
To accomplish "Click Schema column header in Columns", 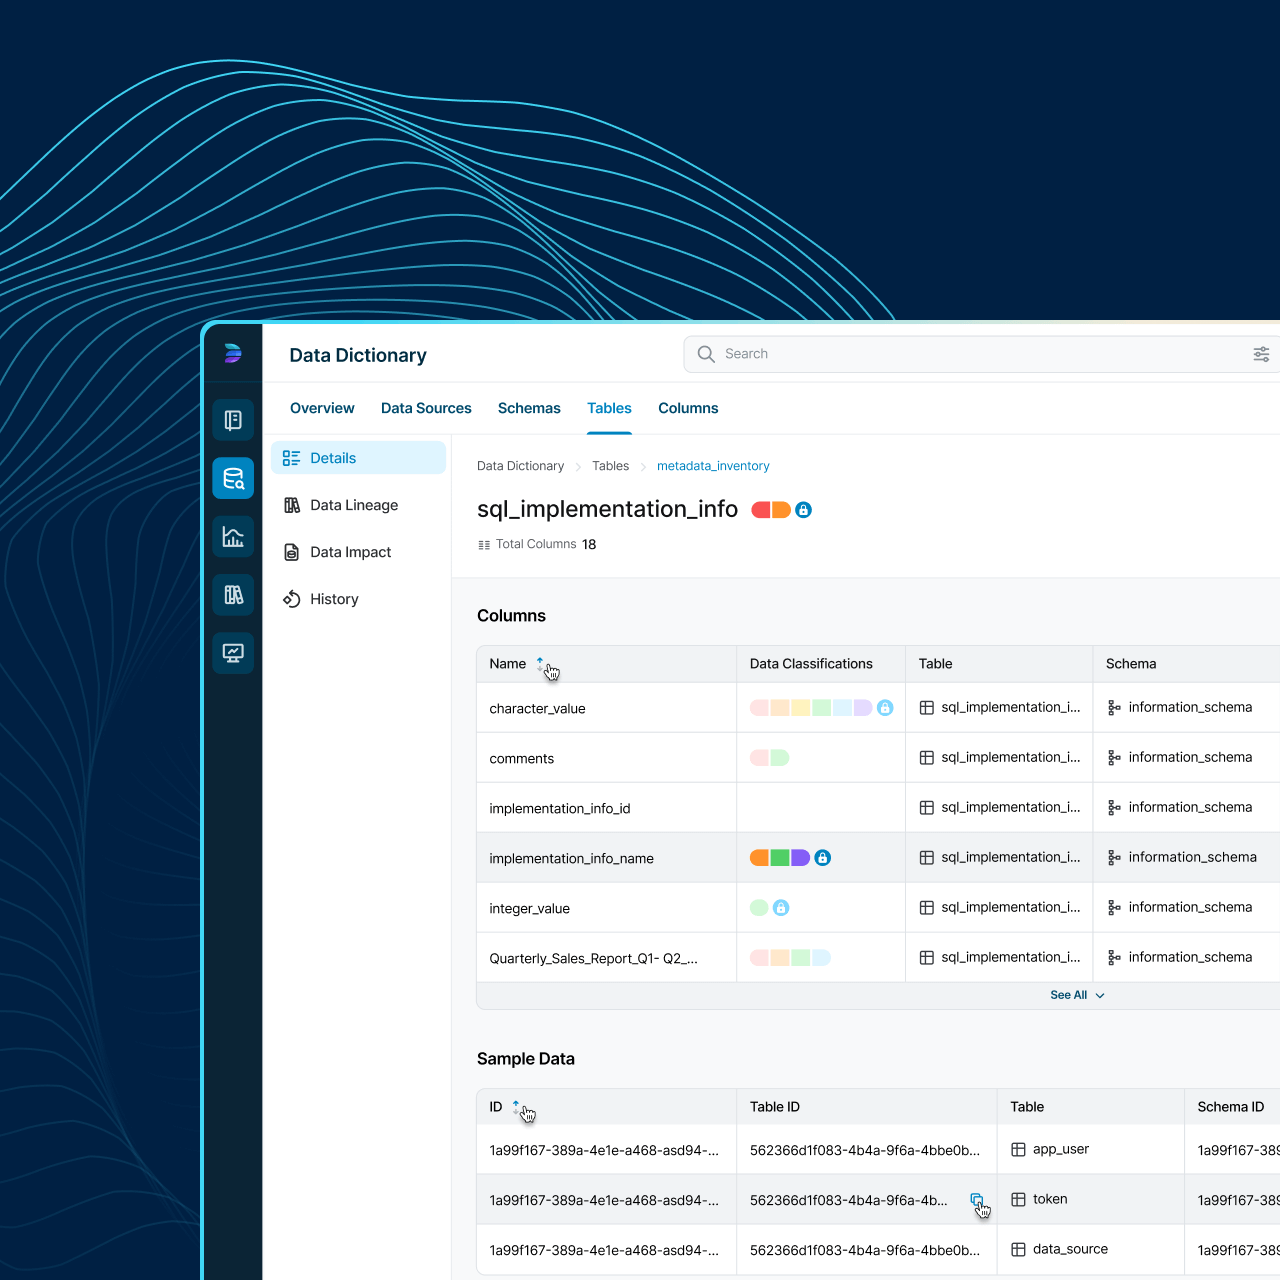I will [x=1131, y=664].
